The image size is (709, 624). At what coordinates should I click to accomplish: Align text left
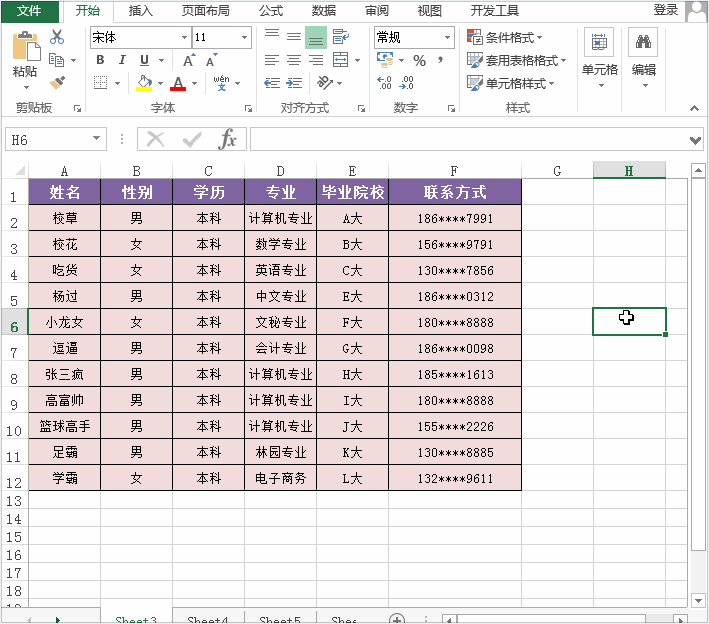(x=272, y=60)
